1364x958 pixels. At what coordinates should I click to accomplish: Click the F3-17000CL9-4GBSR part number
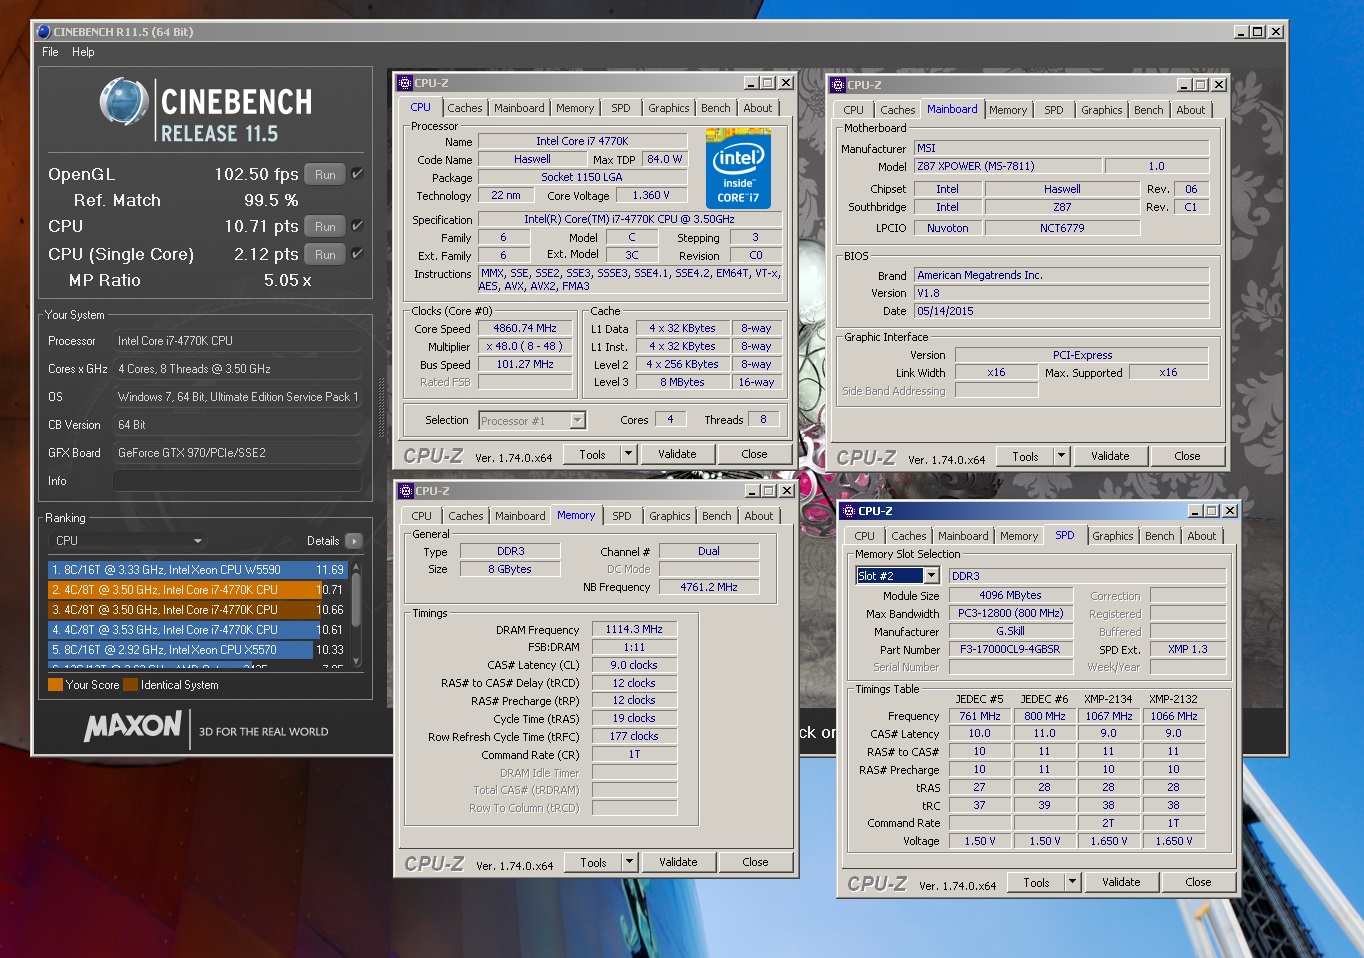click(x=1010, y=650)
